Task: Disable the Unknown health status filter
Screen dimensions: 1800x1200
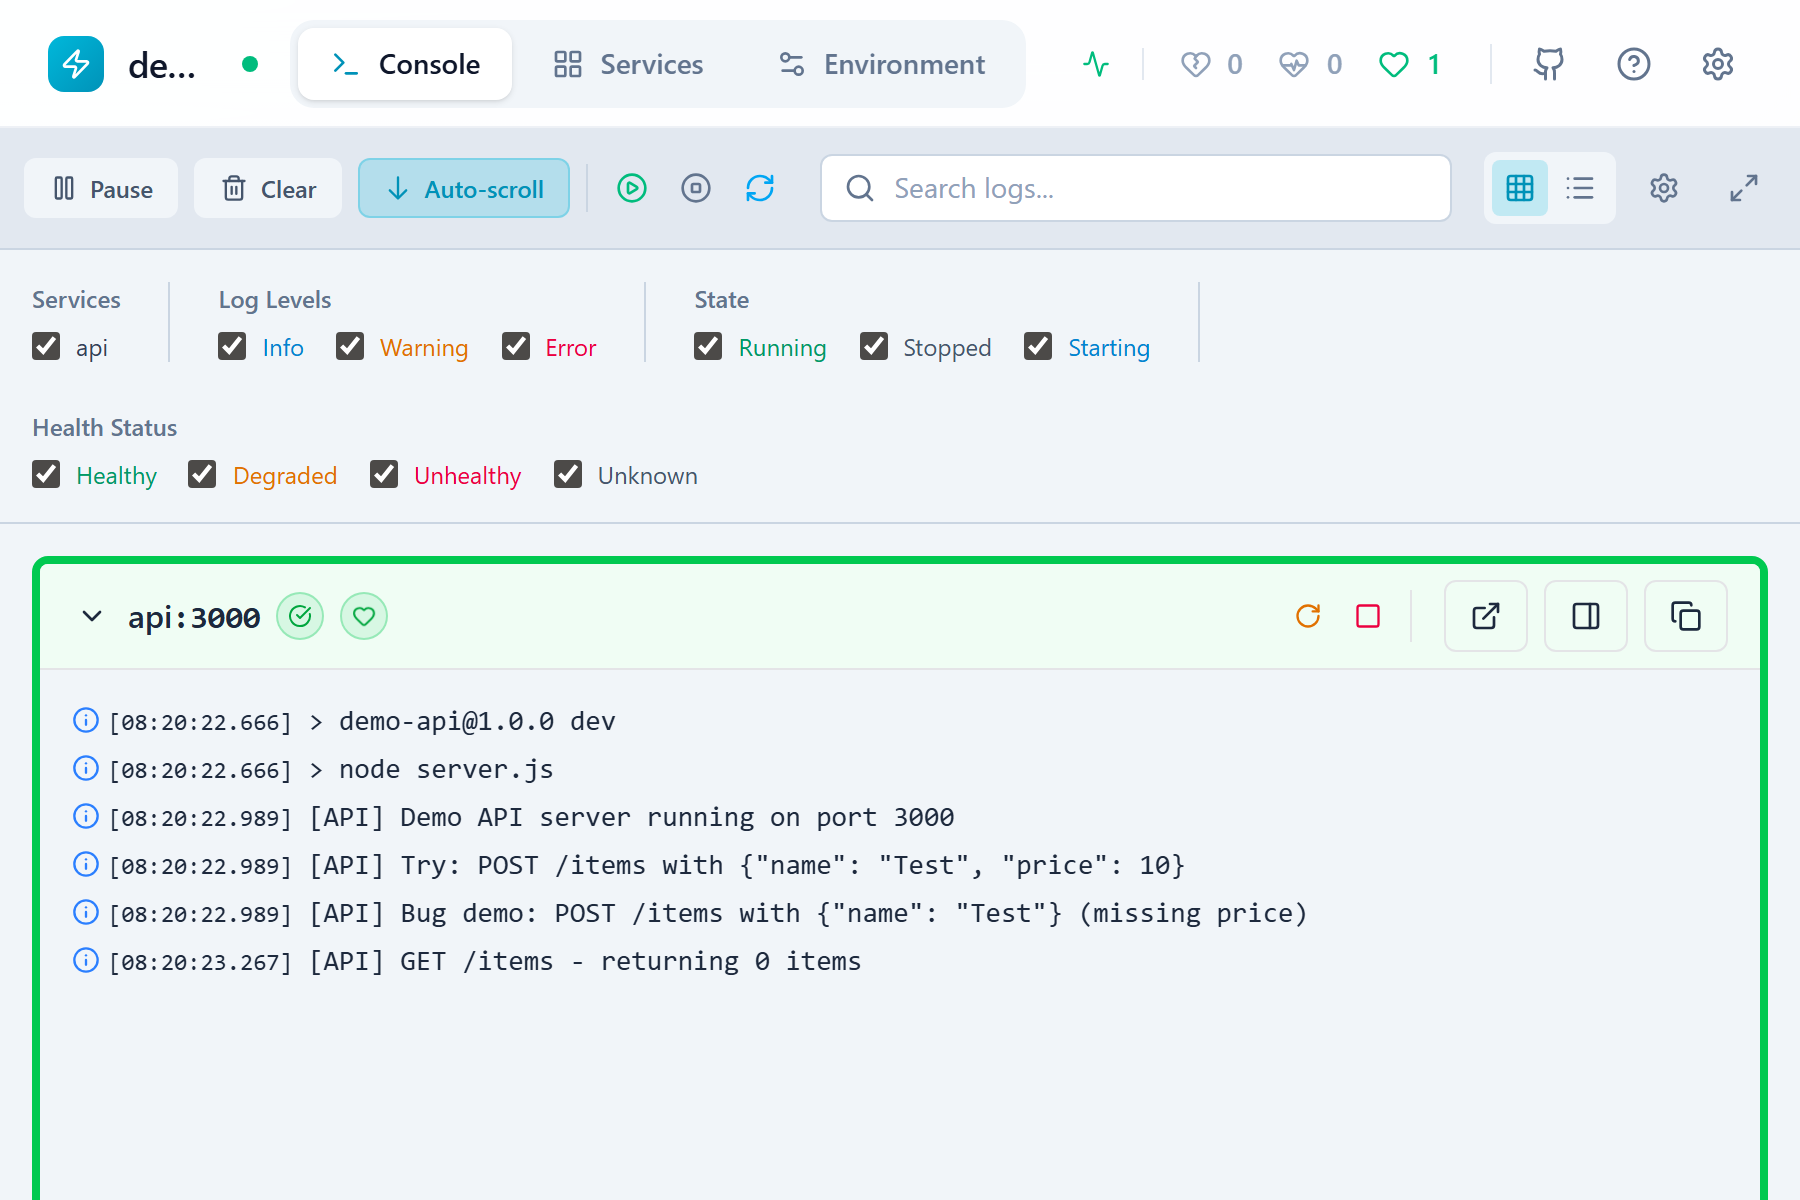Action: tap(568, 475)
